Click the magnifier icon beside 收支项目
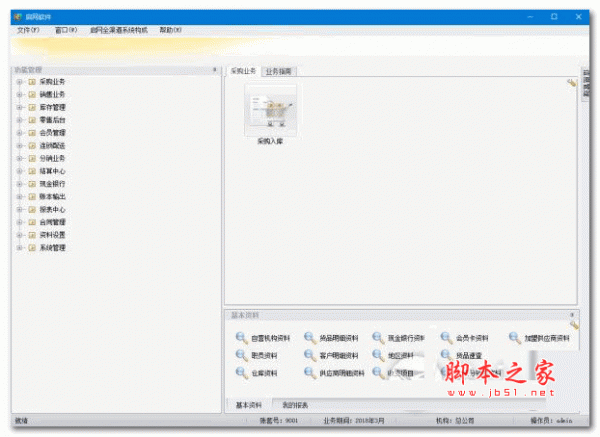The width and height of the screenshot is (600, 437). coord(378,373)
